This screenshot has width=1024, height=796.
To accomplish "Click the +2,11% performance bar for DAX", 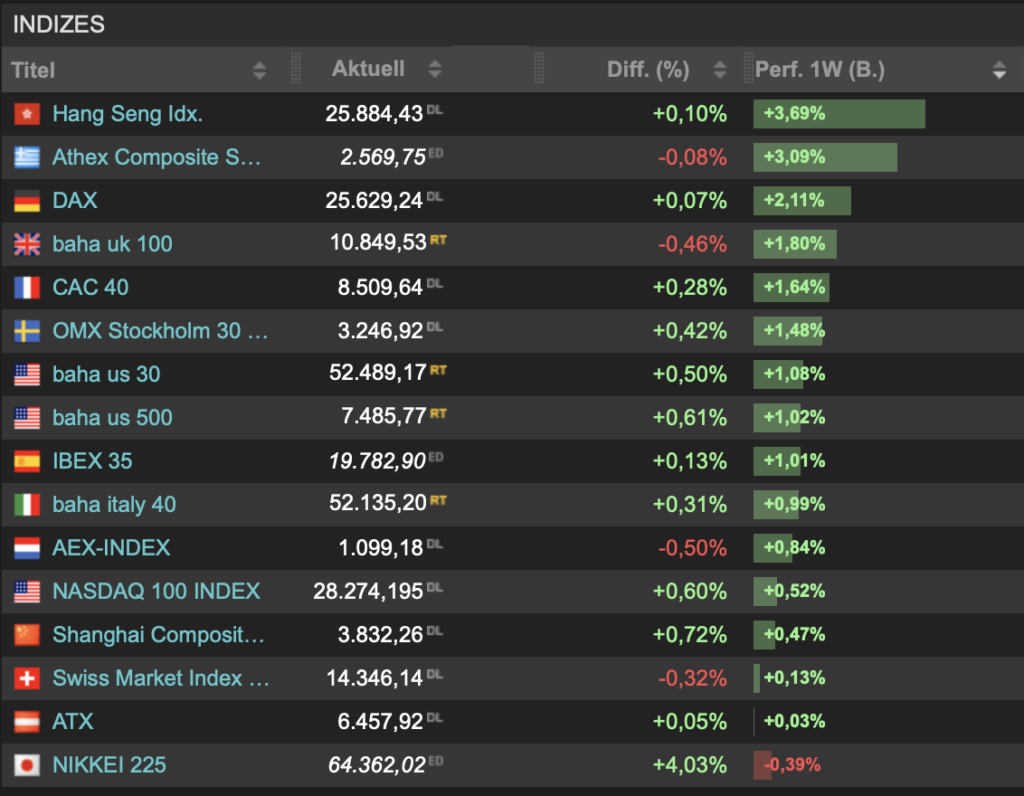I will pos(802,200).
